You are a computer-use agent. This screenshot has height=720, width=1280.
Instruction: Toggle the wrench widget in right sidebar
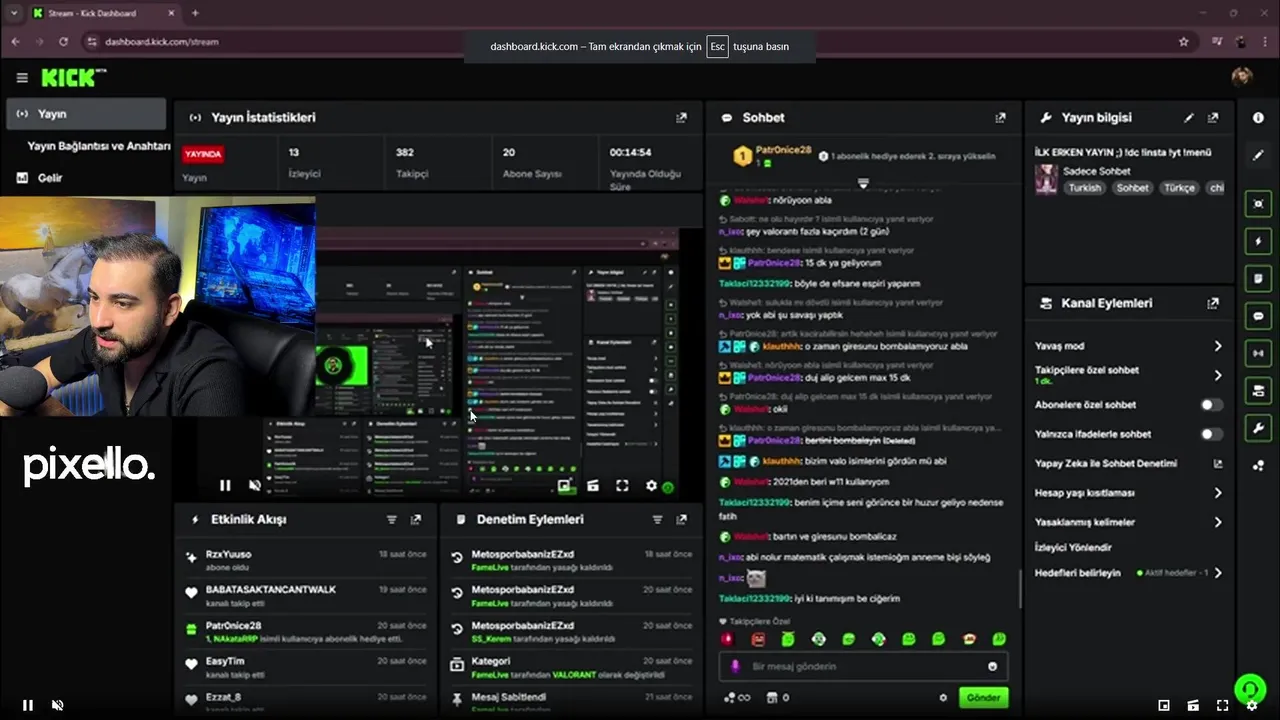pos(1258,428)
